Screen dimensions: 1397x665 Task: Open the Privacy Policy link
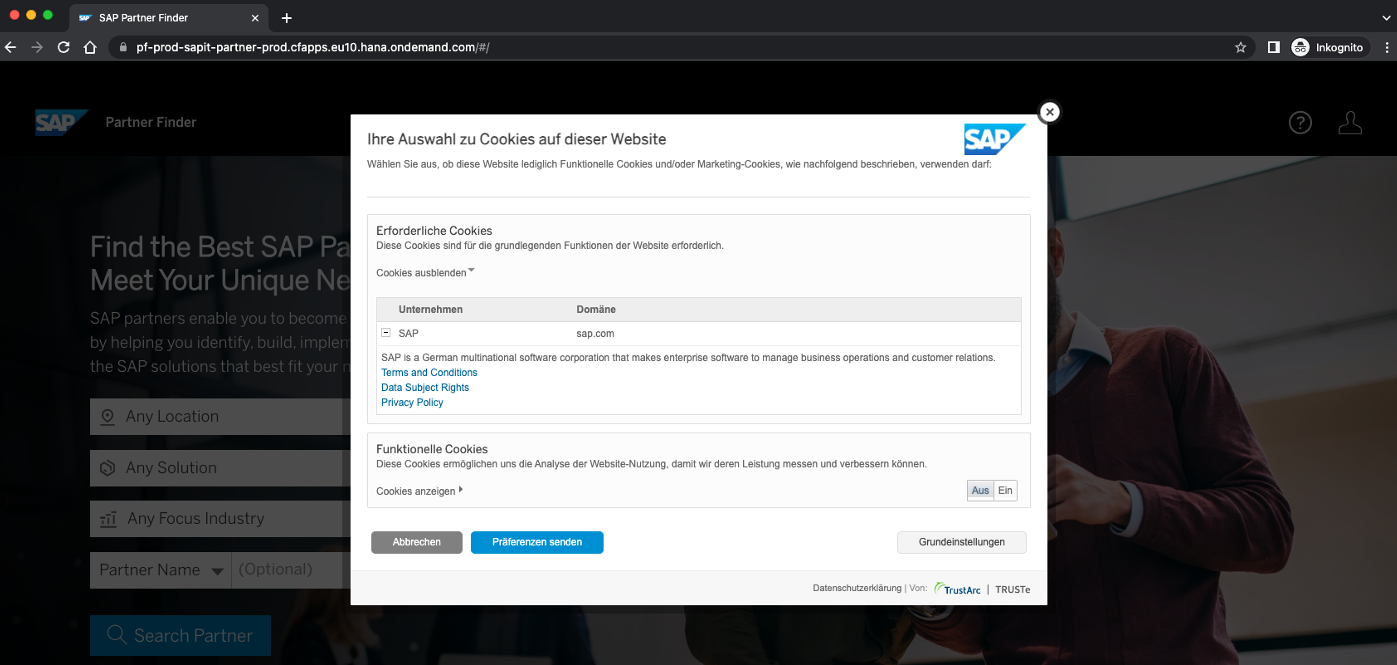(x=412, y=402)
